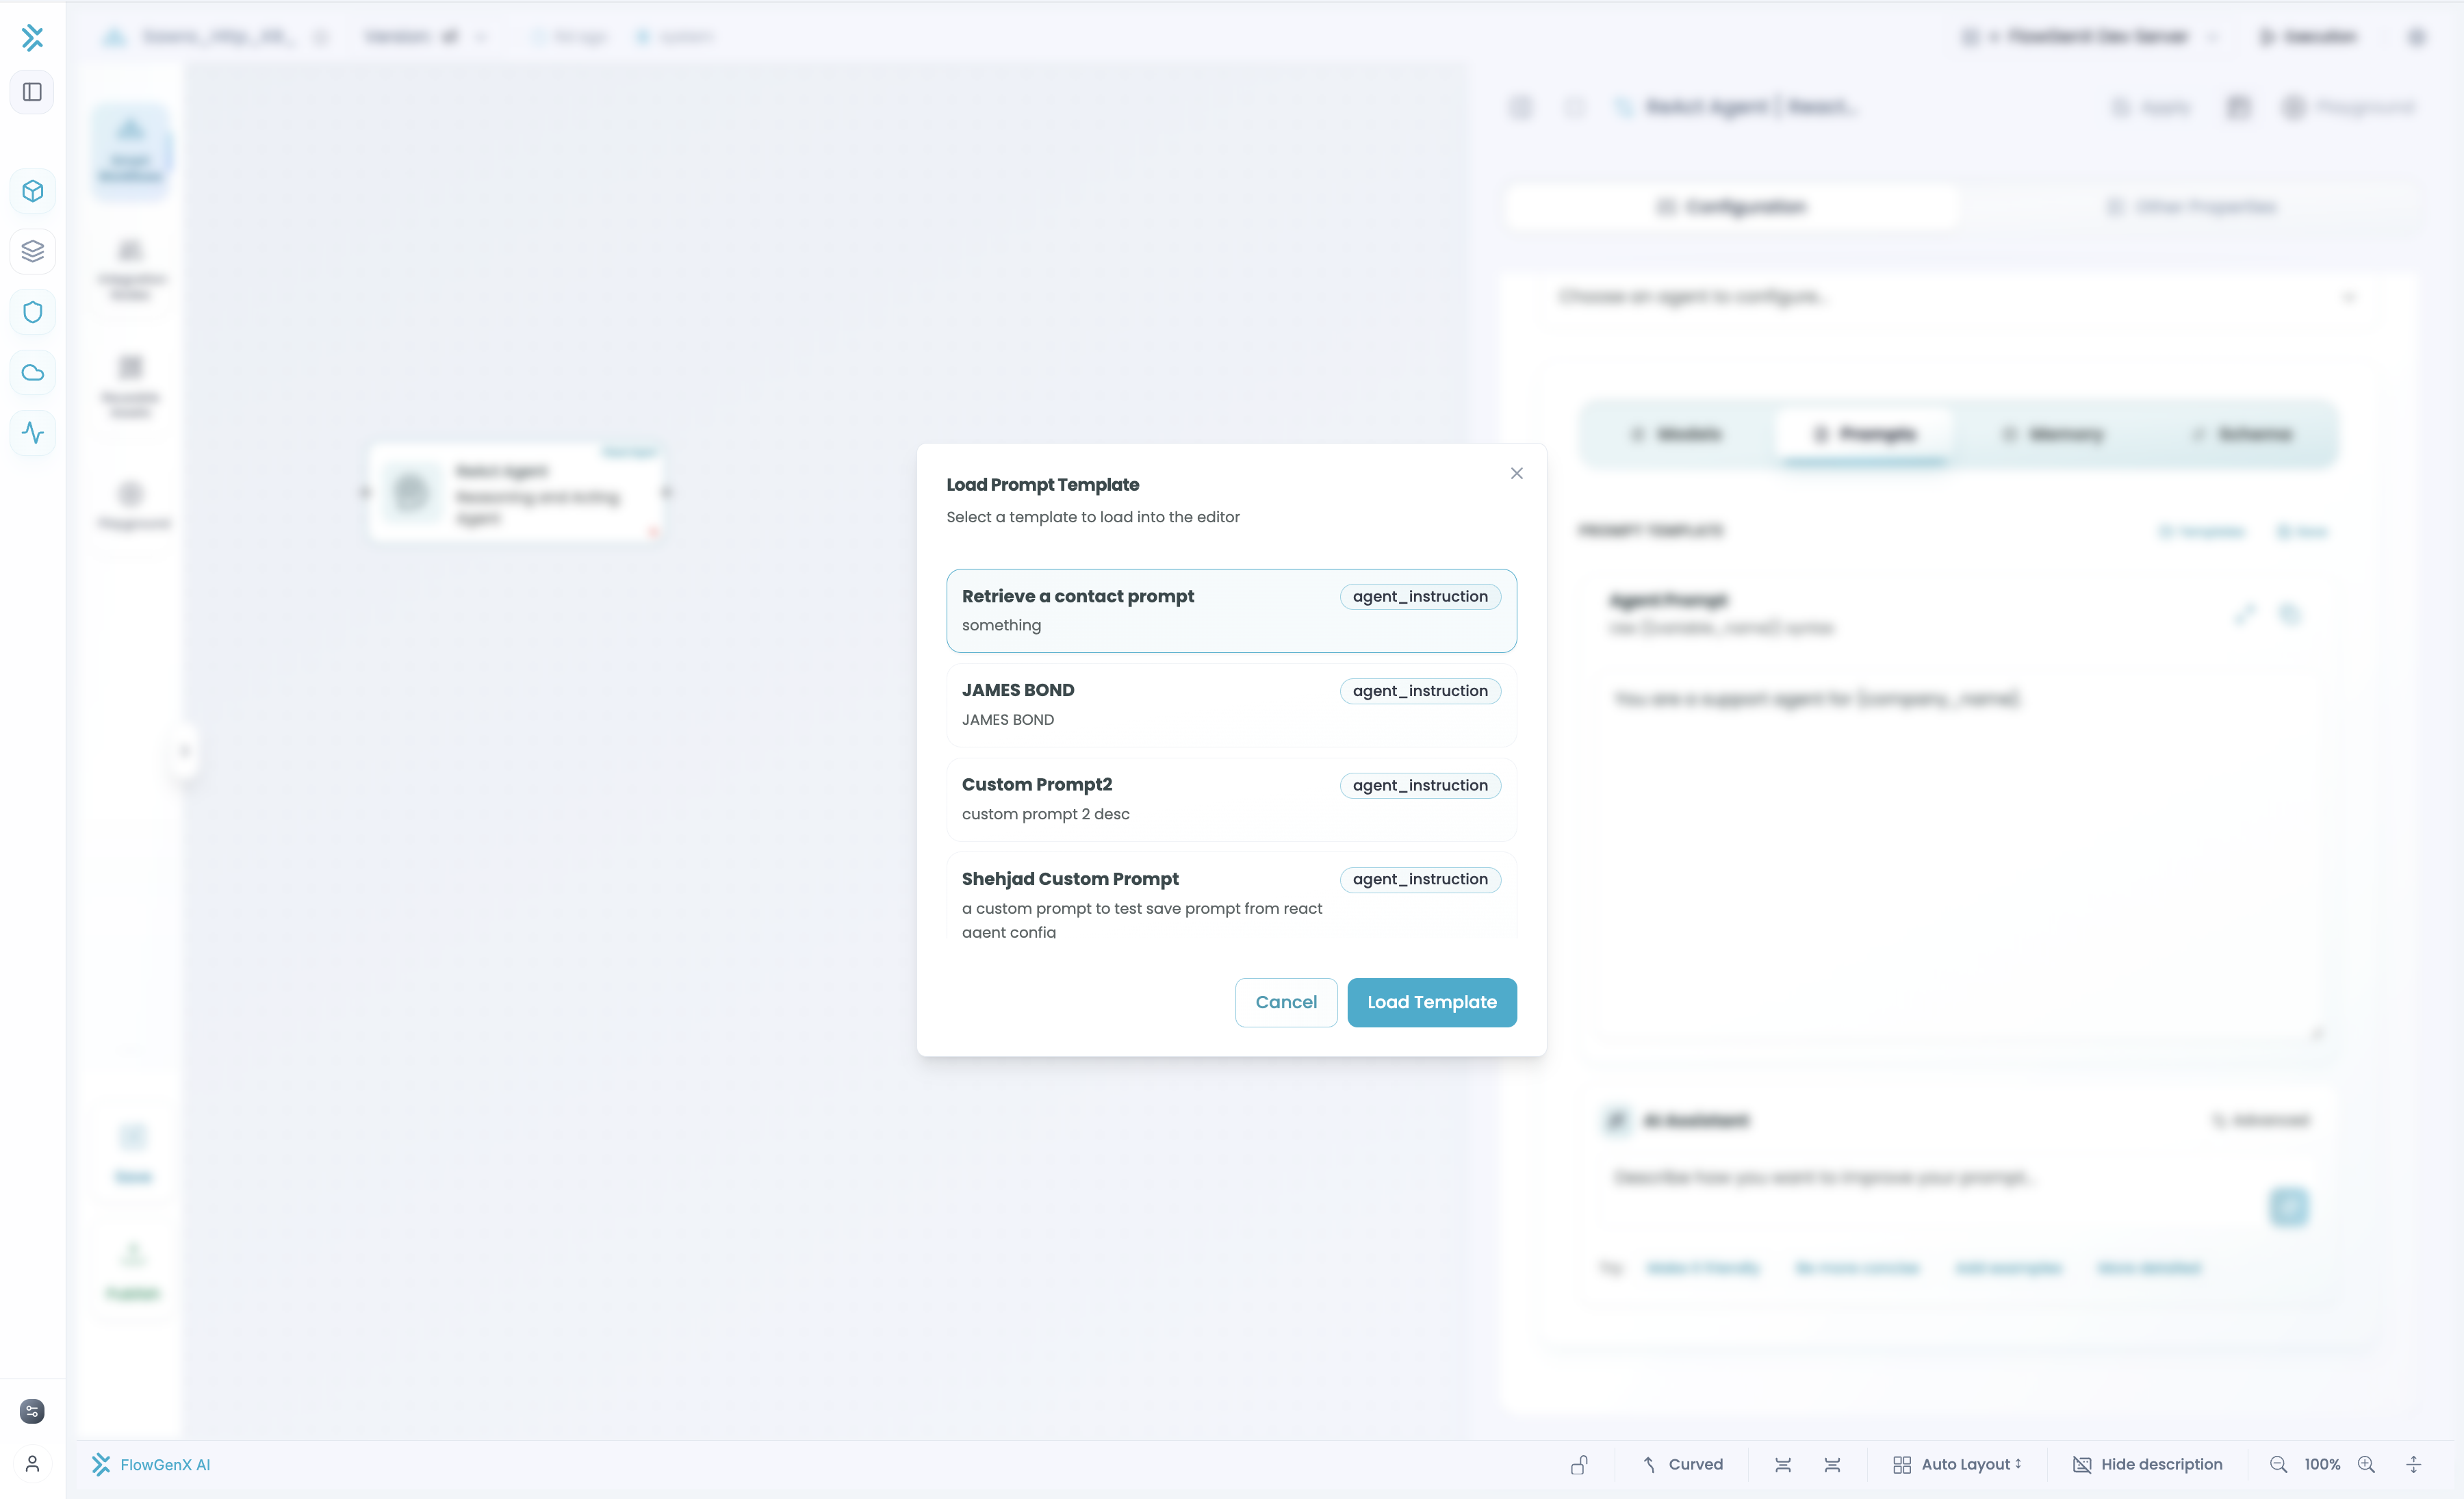Select the JAMES BOND template

point(1231,705)
